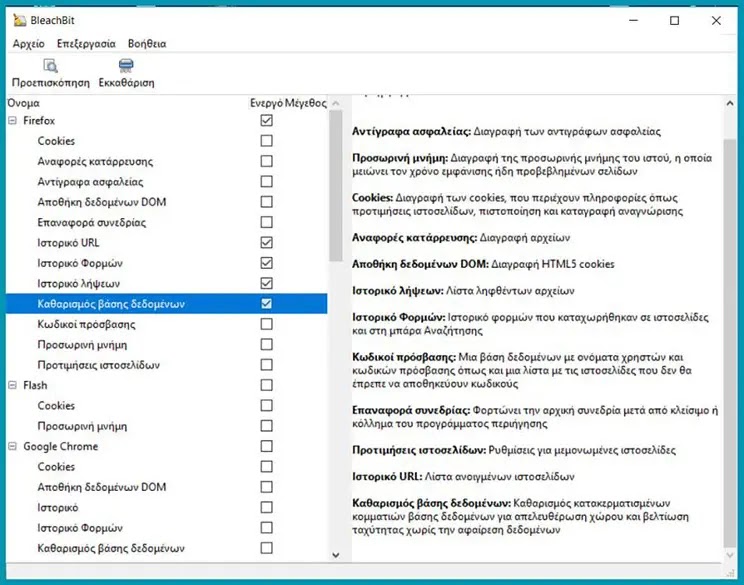Click the Προεπισκόπηση (Preview) magnifier icon
Screen dimensions: 744x585
click(x=50, y=65)
